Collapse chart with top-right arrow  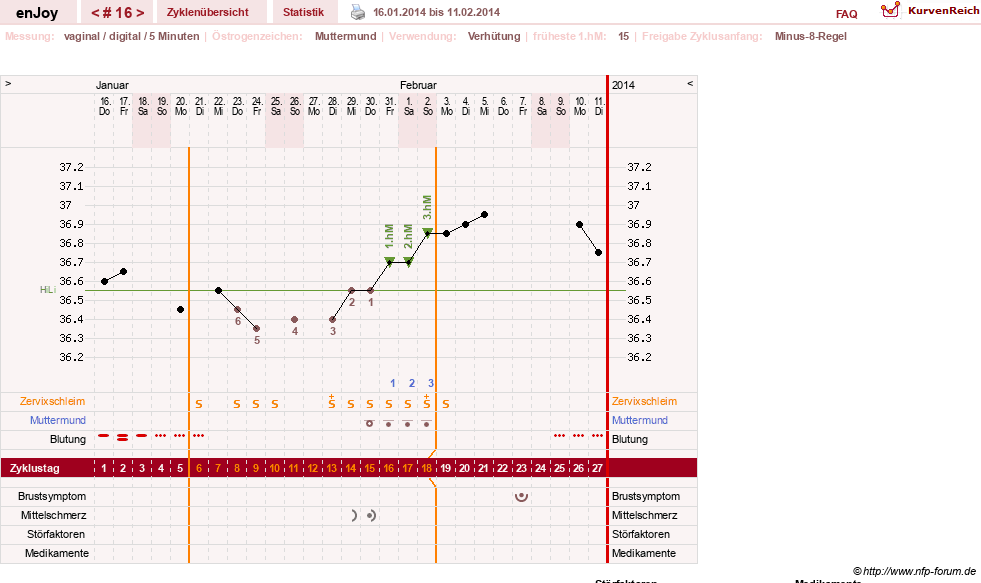(690, 83)
